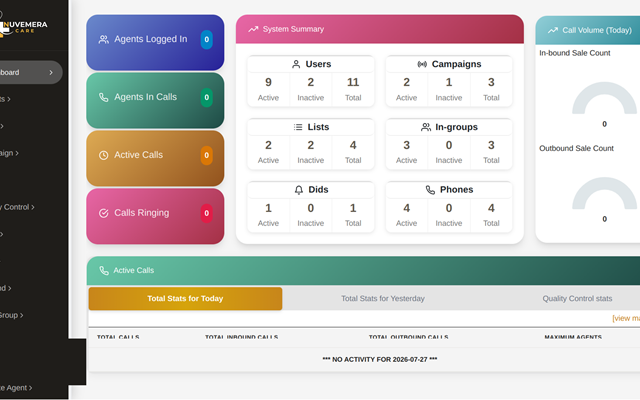
Task: Click the System Summary trend icon
Action: click(x=253, y=29)
